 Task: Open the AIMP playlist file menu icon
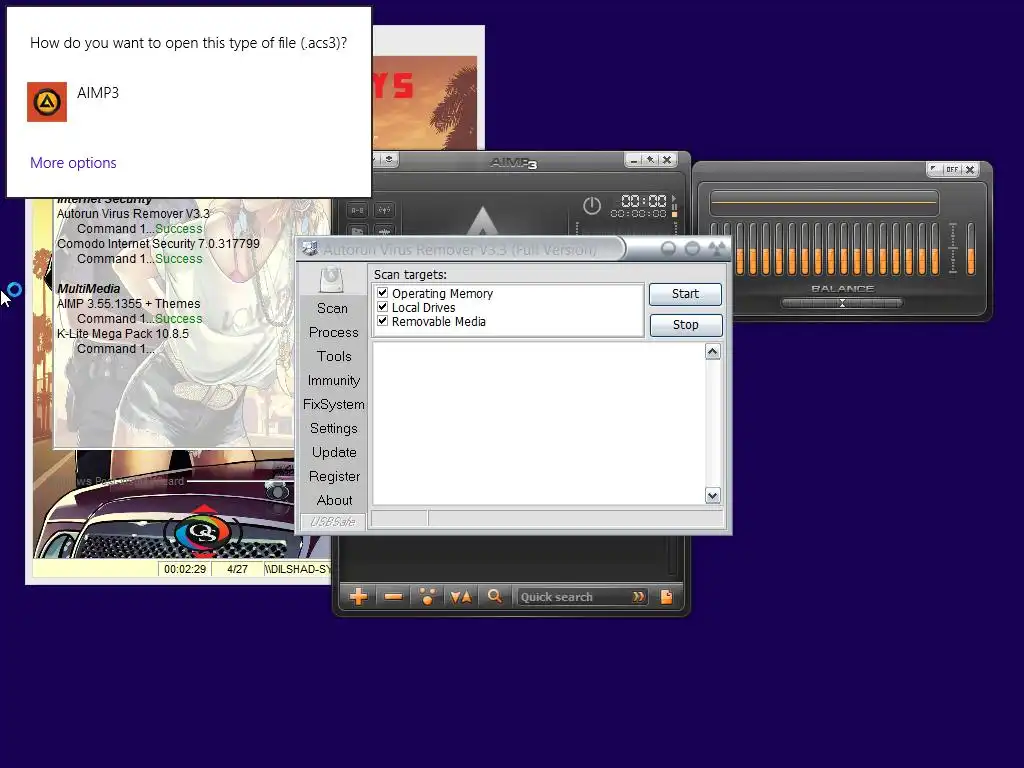coord(666,596)
